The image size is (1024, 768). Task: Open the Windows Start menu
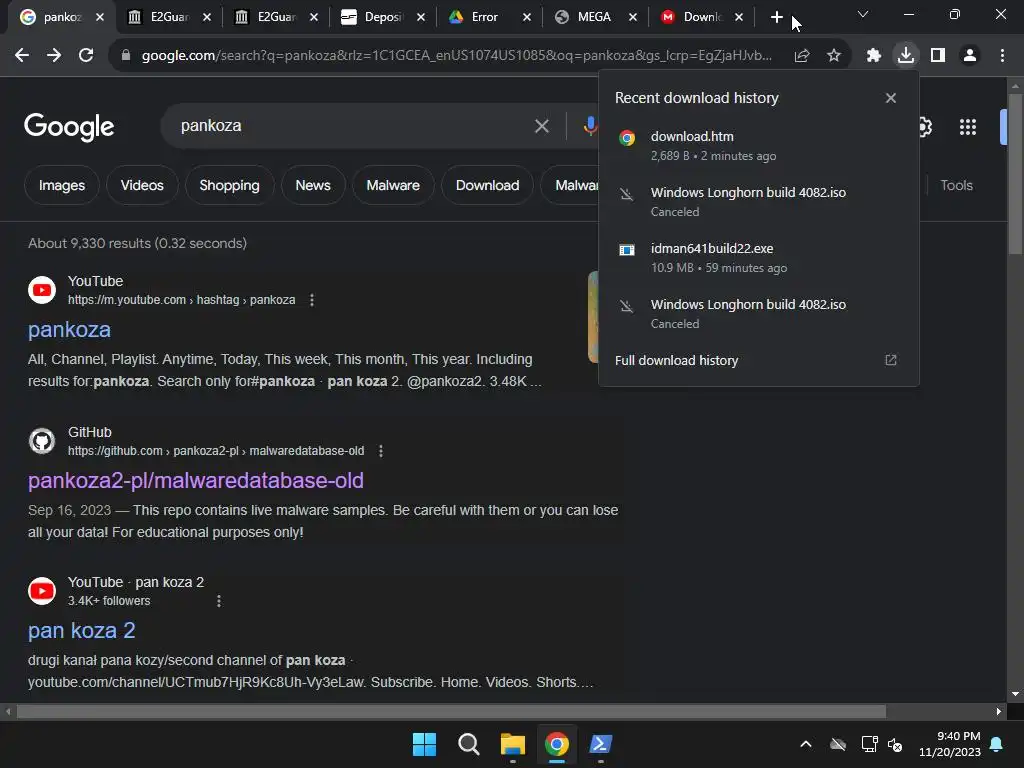click(x=424, y=744)
